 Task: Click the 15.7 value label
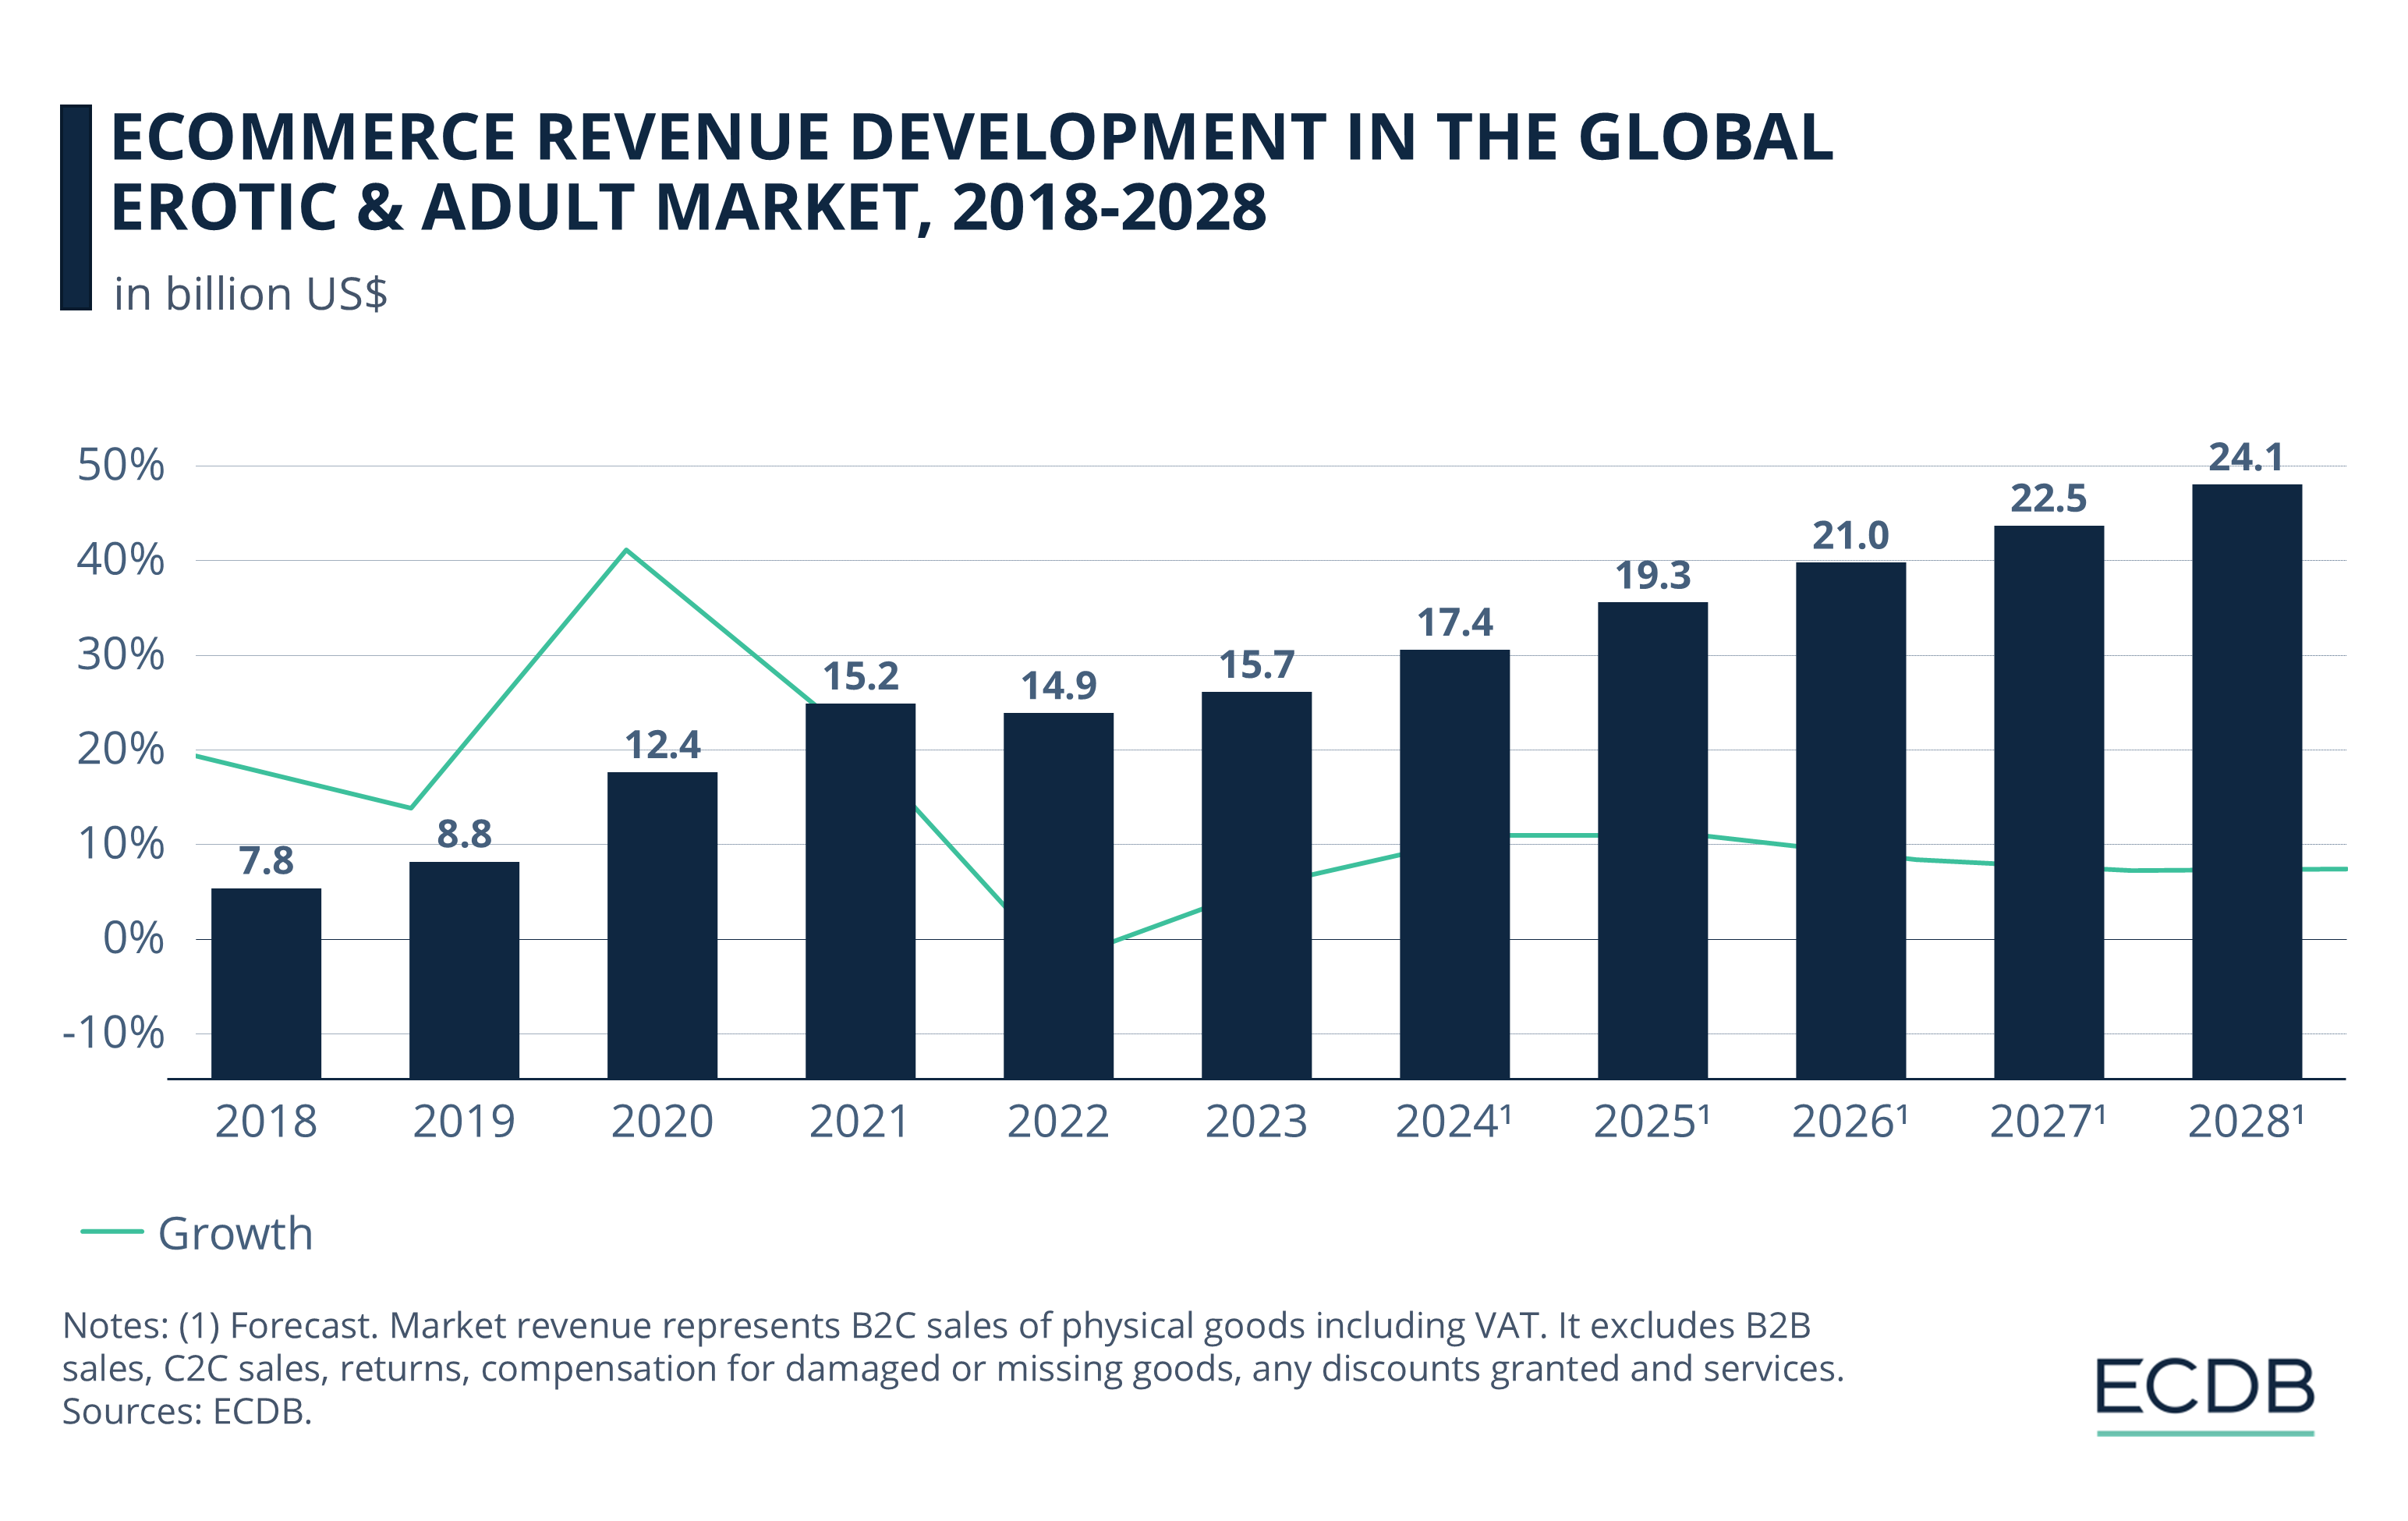(x=1256, y=665)
